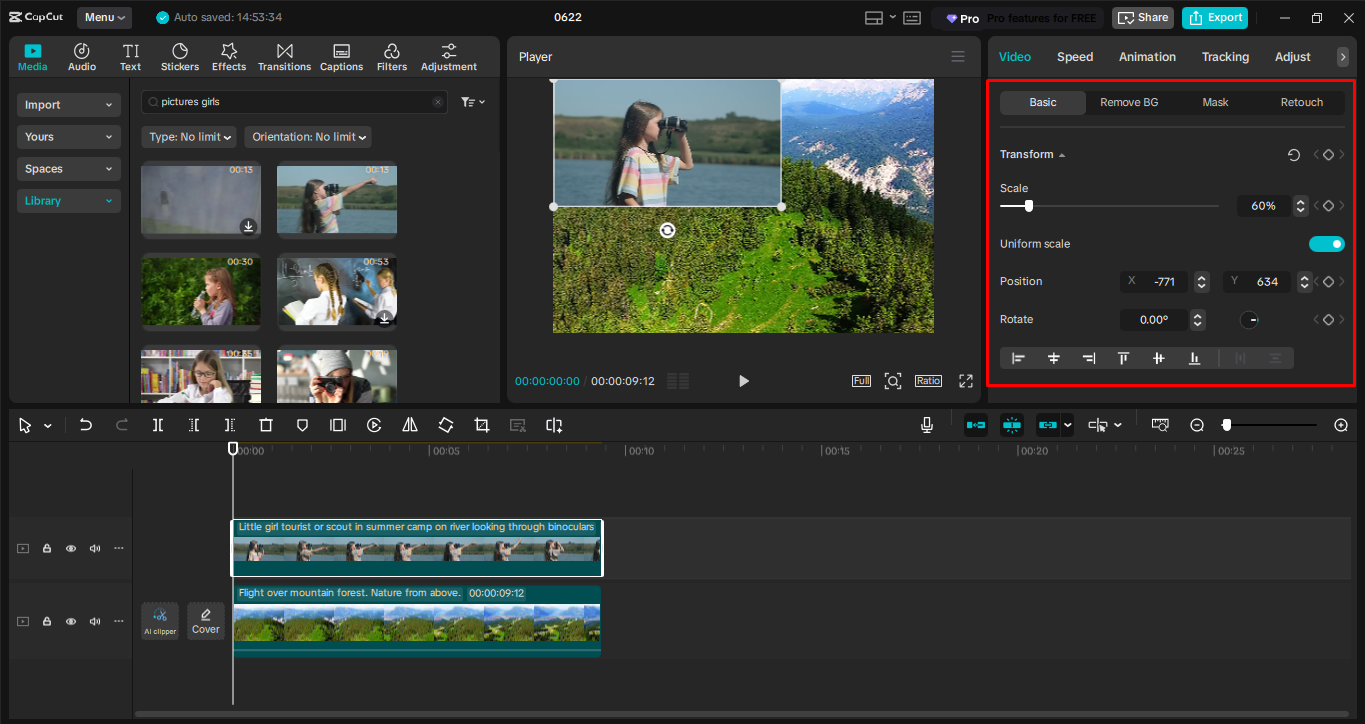Hide the binoculars girl track with eye icon
The width and height of the screenshot is (1365, 724).
[x=71, y=548]
